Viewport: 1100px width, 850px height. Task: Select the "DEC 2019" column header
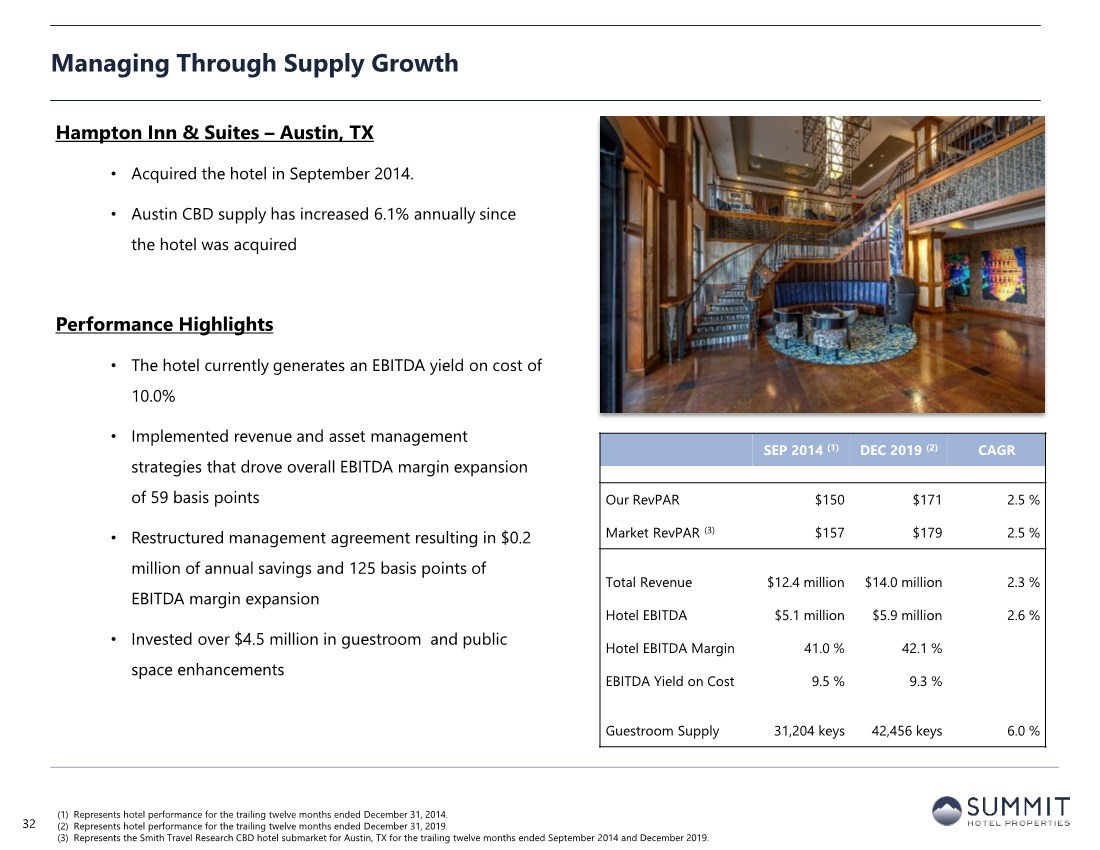(x=899, y=450)
